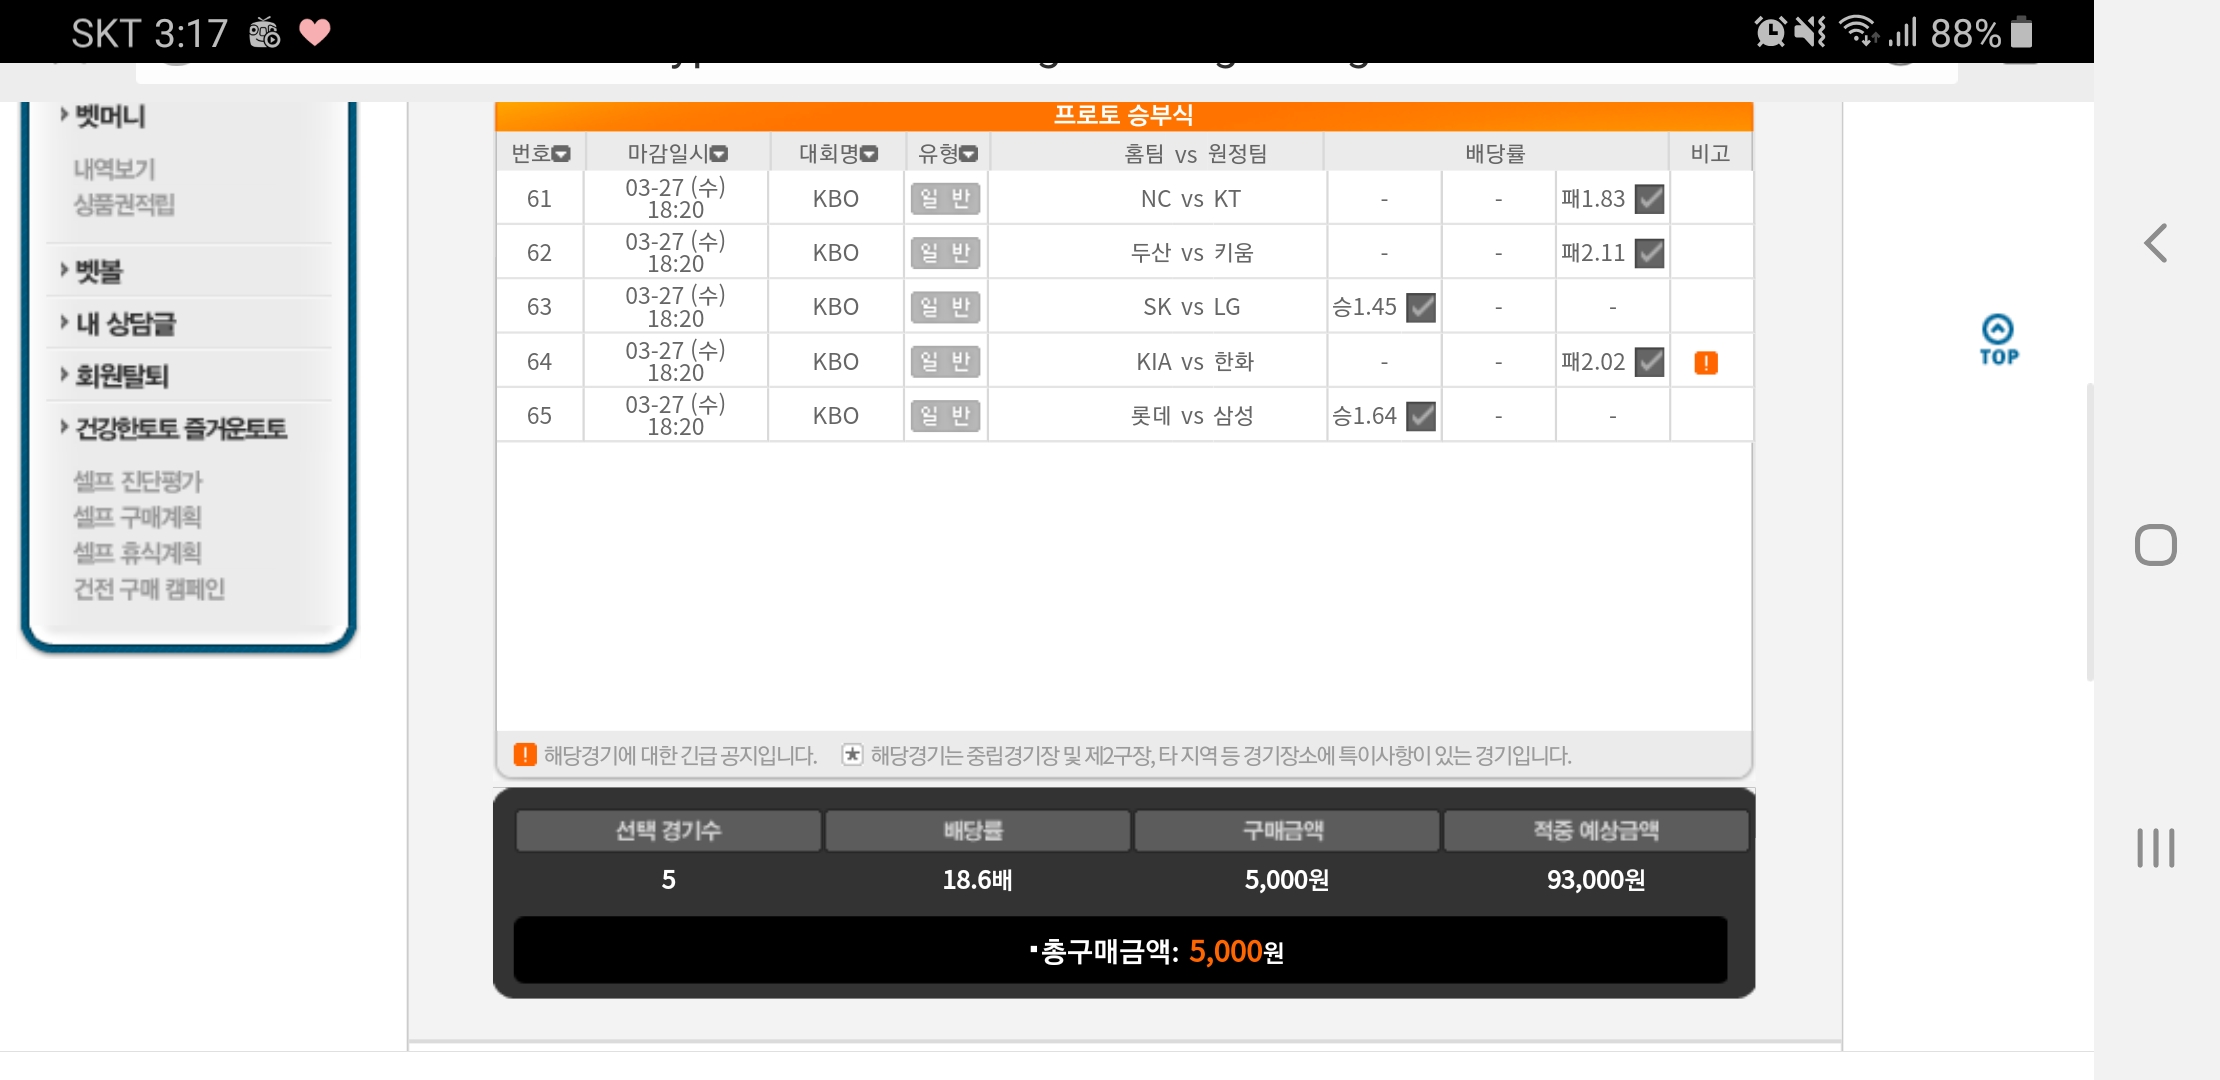Tap the heart icon in status bar
This screenshot has width=2220, height=1080.
tap(315, 33)
